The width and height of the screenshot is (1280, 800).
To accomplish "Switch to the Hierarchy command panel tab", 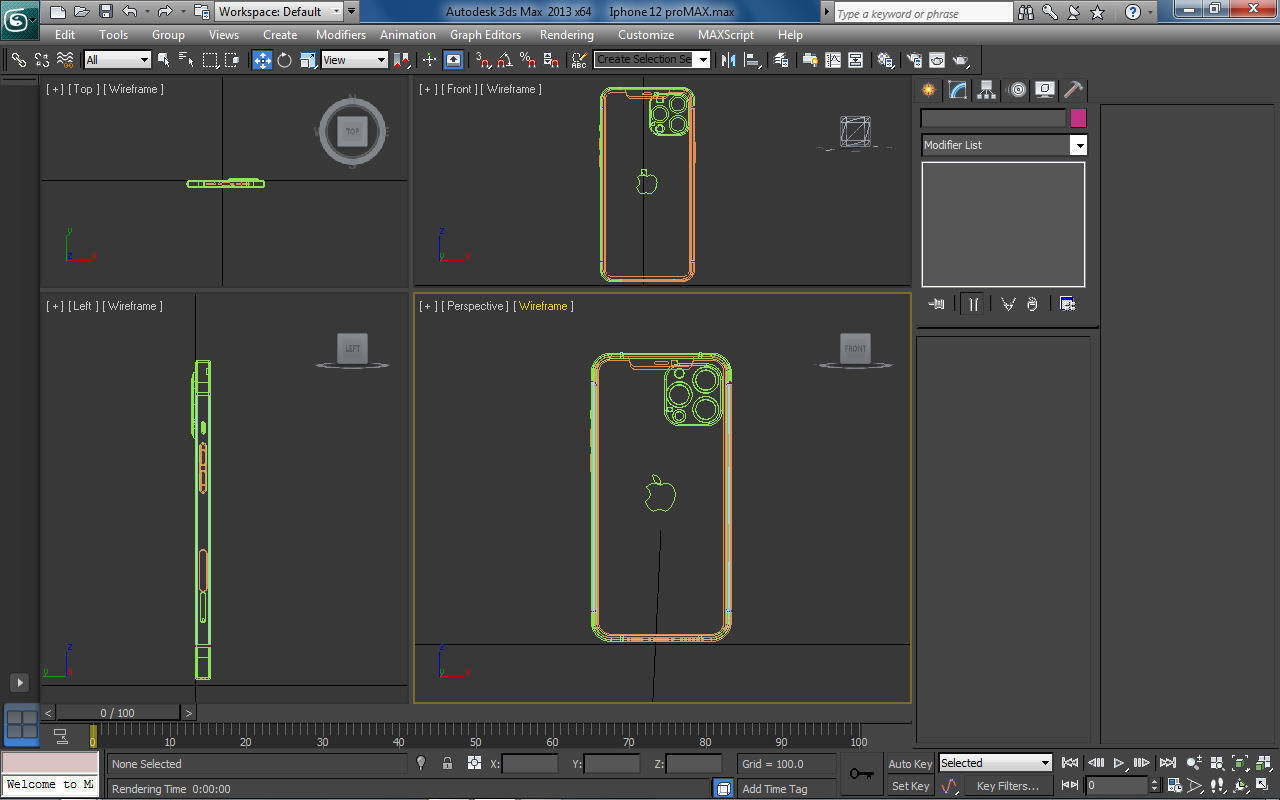I will [987, 90].
